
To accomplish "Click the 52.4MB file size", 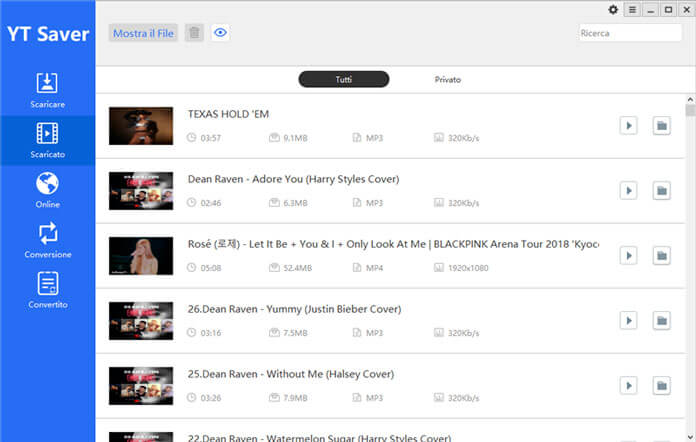I will point(297,268).
